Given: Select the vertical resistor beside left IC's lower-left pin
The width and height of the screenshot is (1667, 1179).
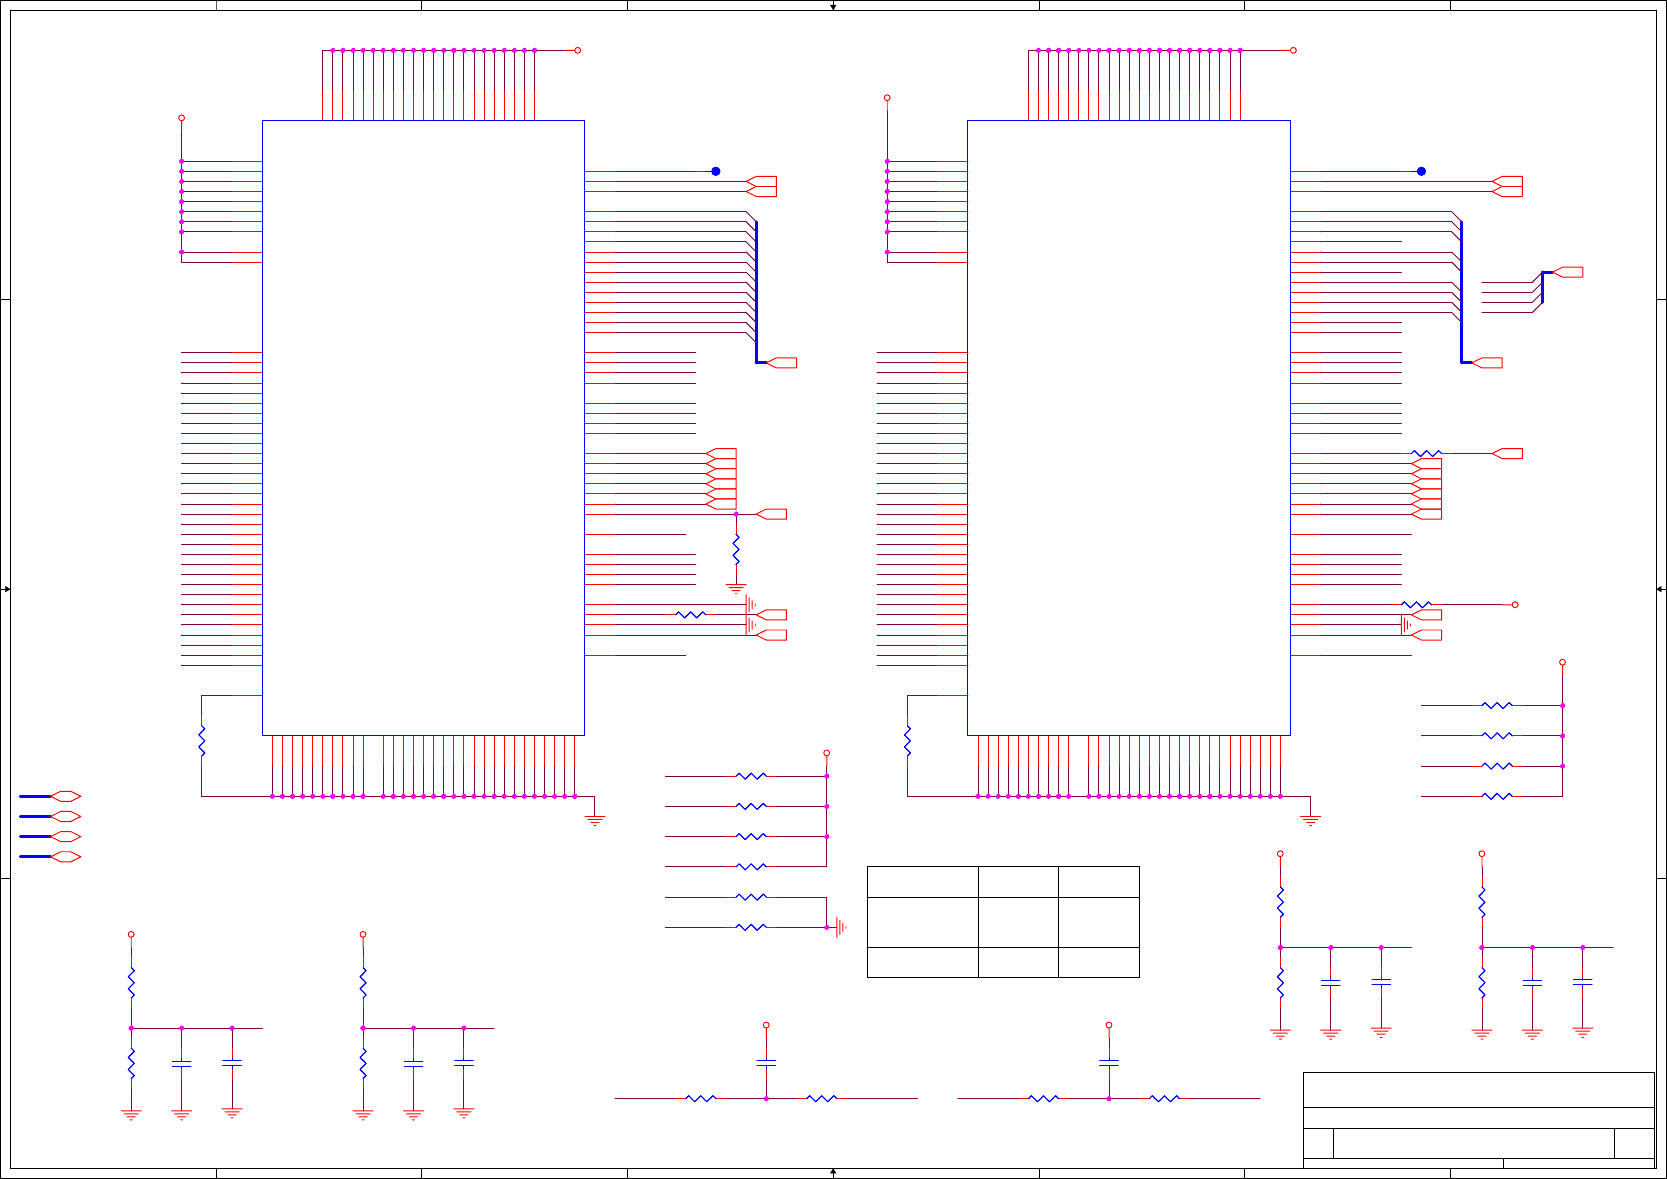Looking at the screenshot, I should [202, 741].
